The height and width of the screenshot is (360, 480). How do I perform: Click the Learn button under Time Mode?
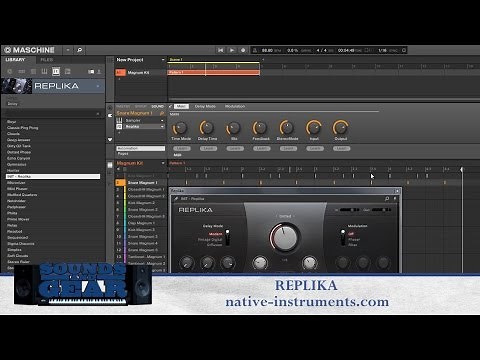(182, 148)
